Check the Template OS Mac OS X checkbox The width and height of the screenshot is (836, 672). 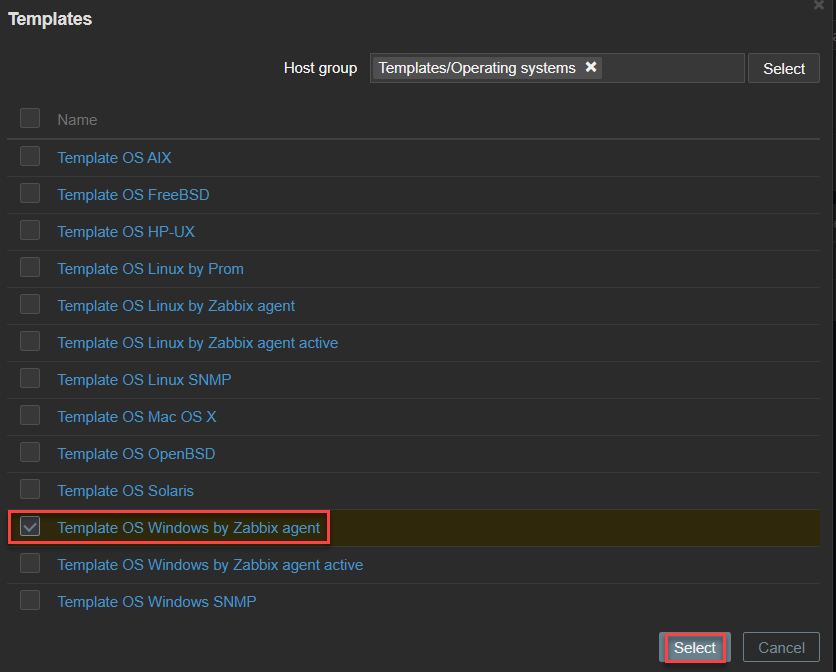click(x=29, y=414)
